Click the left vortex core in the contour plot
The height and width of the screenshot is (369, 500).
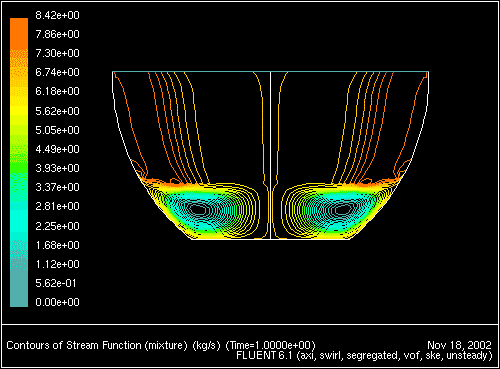[198, 210]
